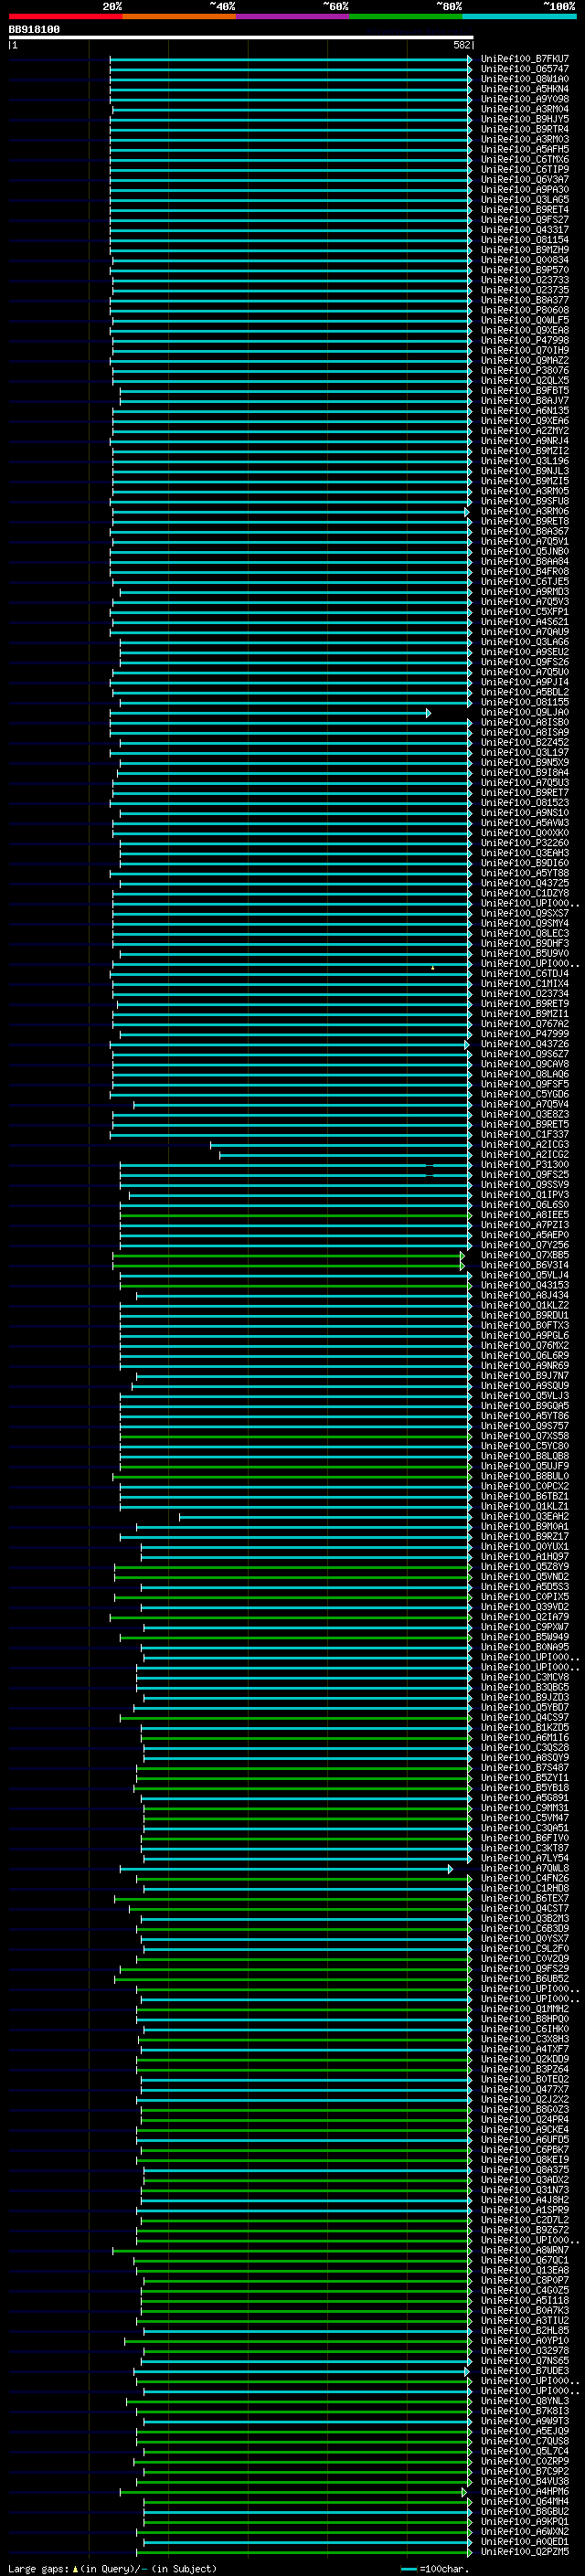The height and width of the screenshot is (2576, 585).
Task: Open hit UniRef100_A7QWL8
Action: click(x=524, y=1868)
